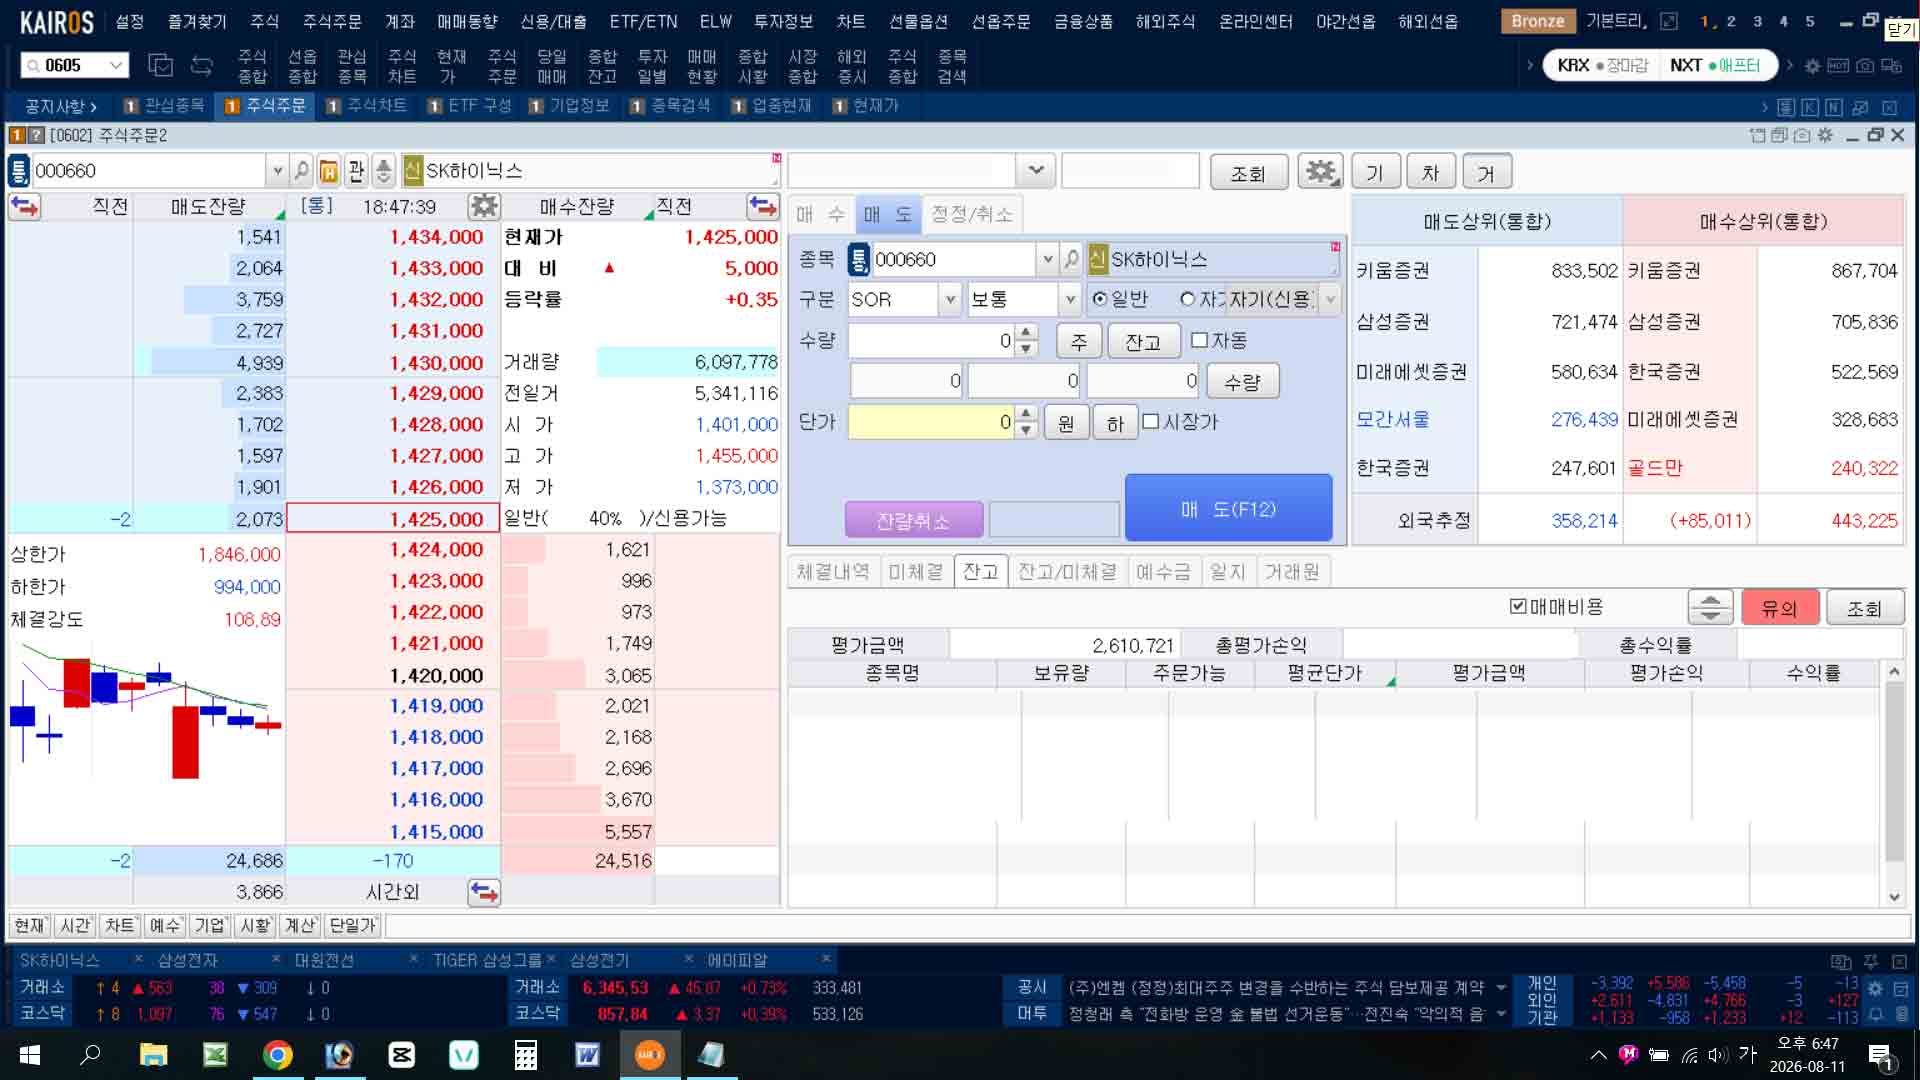Open Excel from the Windows taskbar
Screen dimensions: 1920x1080
216,1055
